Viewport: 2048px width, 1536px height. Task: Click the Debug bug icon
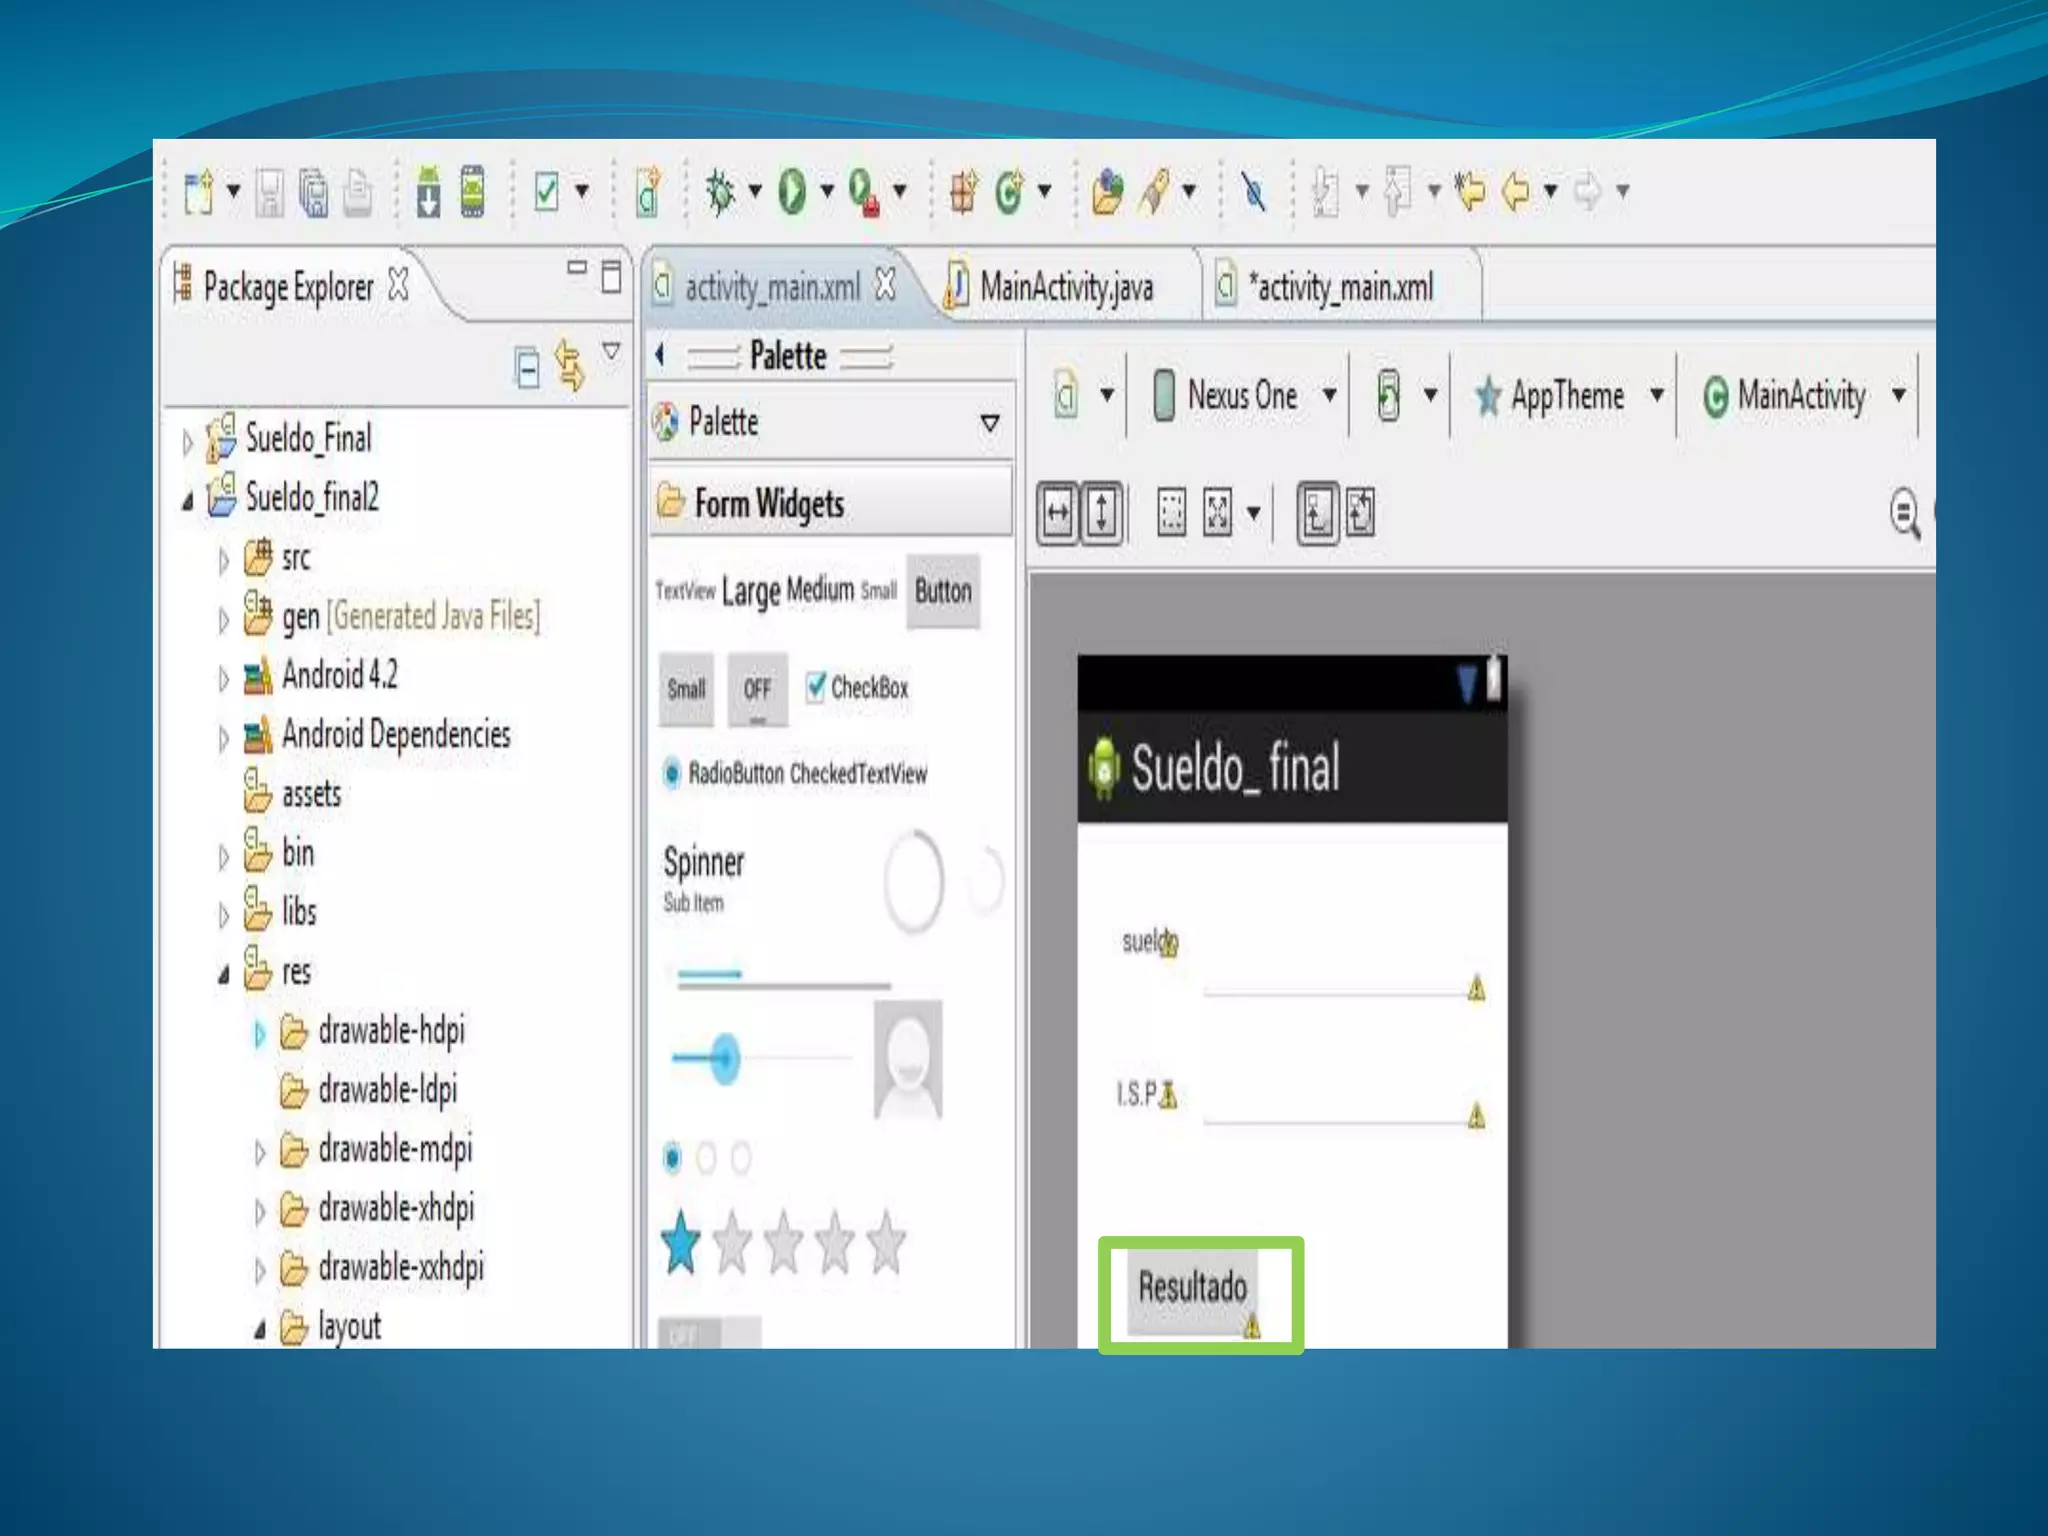[x=719, y=190]
